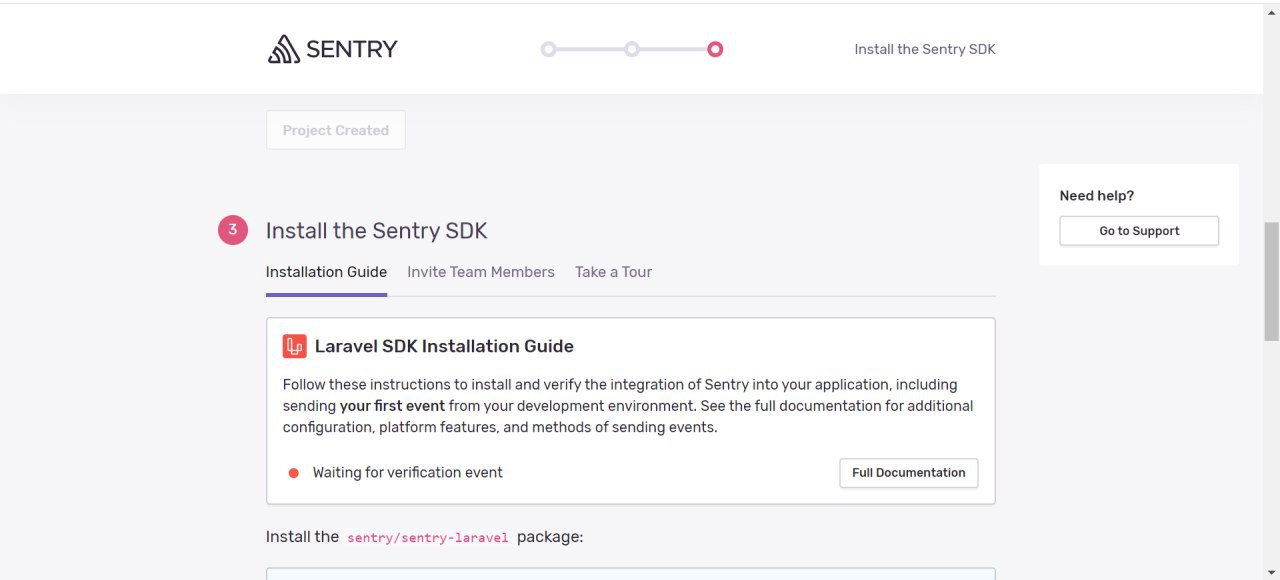Screen dimensions: 1280x580
Task: Click the Sentry logo icon
Action: [x=284, y=49]
